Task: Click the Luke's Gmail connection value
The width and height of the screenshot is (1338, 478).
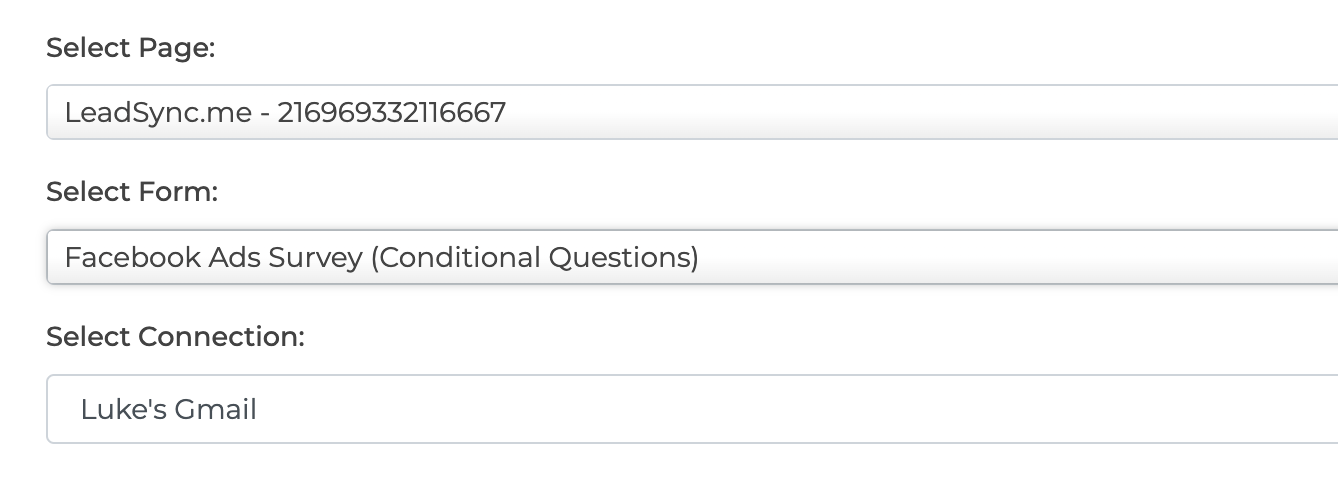Action: 169,409
